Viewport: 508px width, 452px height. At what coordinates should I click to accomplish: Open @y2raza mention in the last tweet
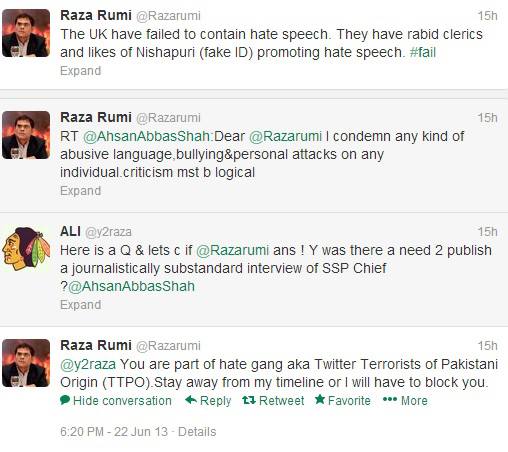click(88, 364)
